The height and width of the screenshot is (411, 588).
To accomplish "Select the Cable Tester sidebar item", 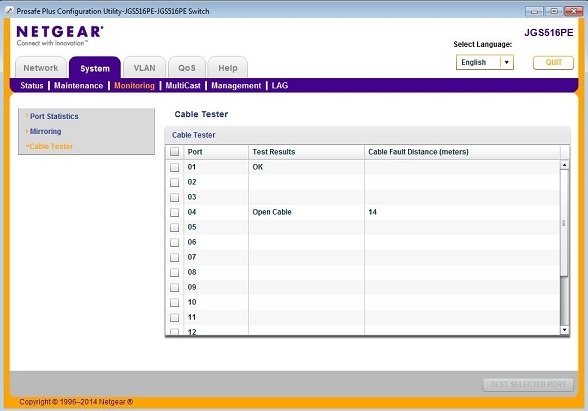I will click(51, 146).
